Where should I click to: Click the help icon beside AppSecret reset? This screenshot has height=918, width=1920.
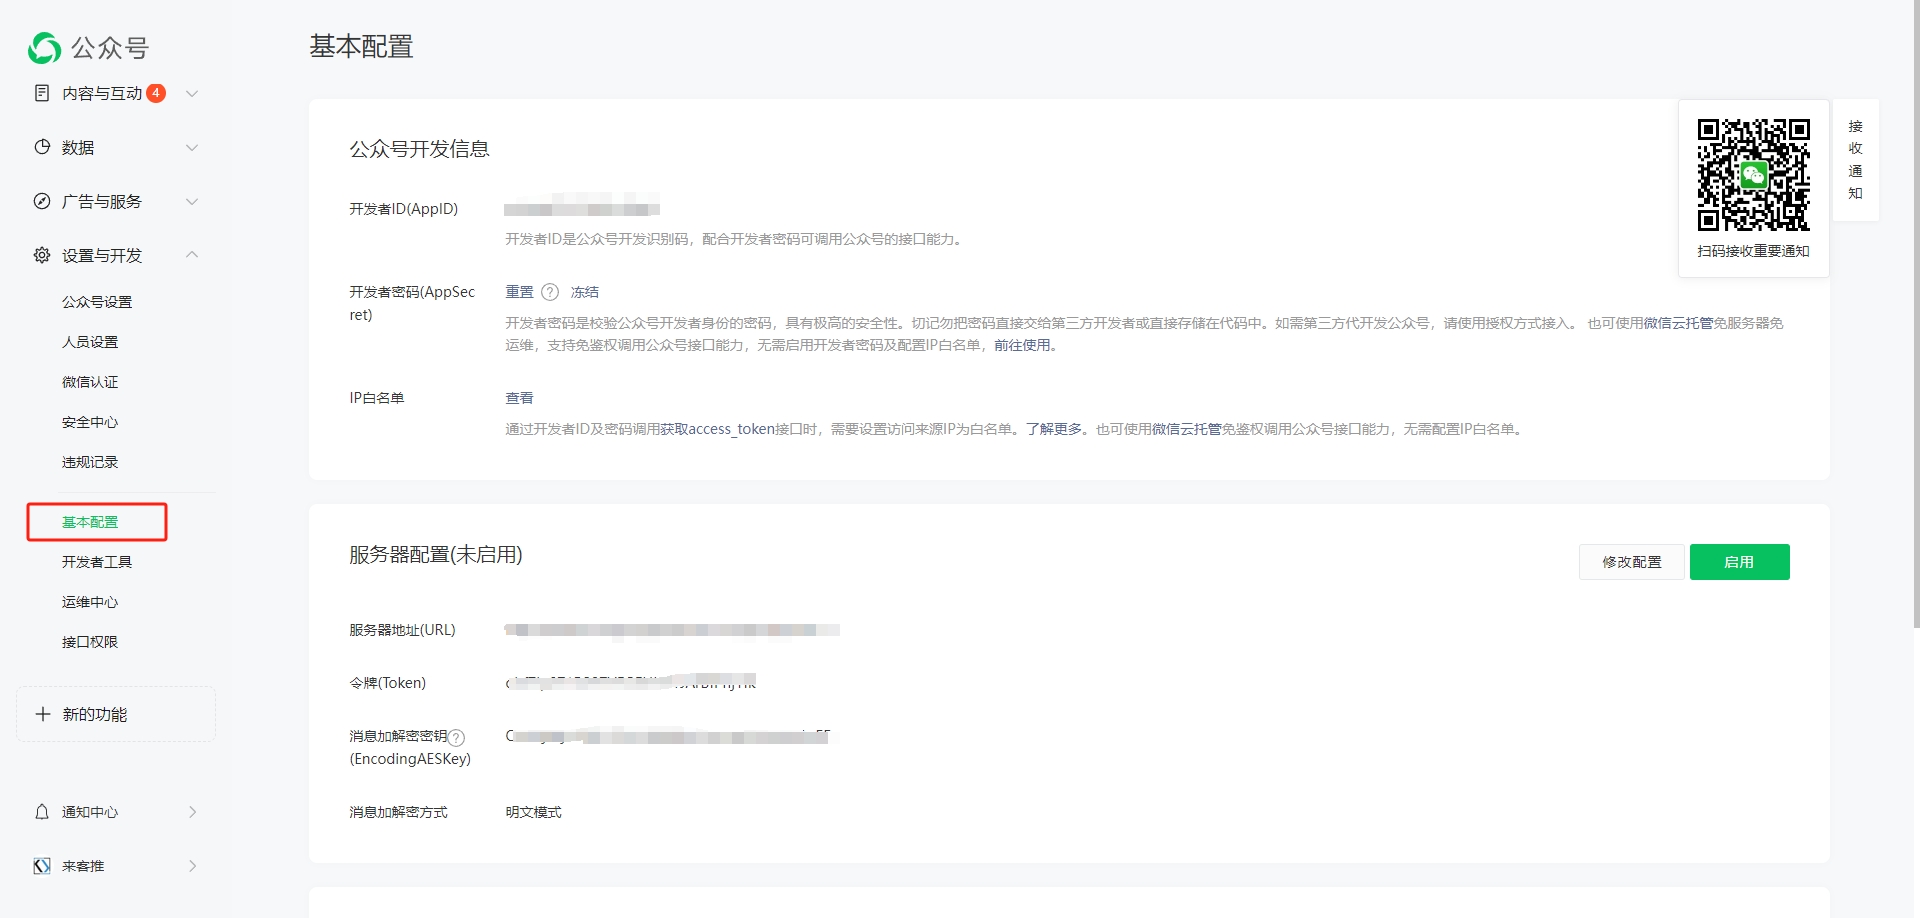point(550,292)
